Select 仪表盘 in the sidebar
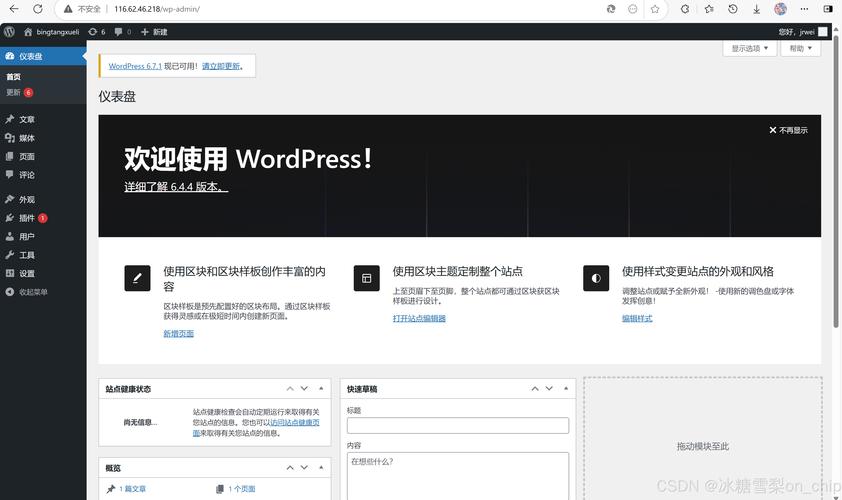Image resolution: width=842 pixels, height=500 pixels. coord(43,56)
